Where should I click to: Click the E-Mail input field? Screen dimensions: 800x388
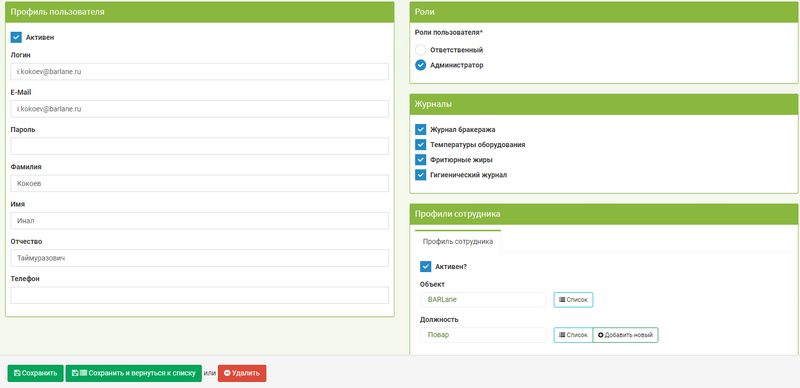click(199, 109)
